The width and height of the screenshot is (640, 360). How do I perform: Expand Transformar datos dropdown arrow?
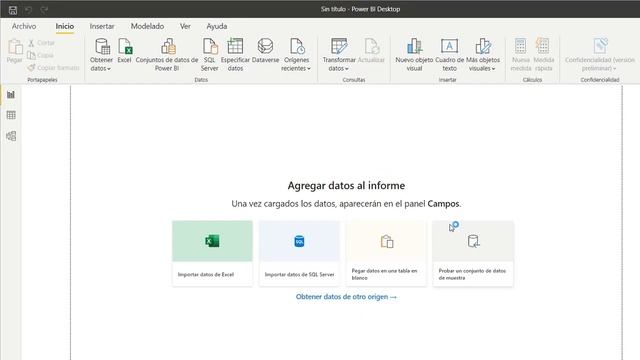347,69
